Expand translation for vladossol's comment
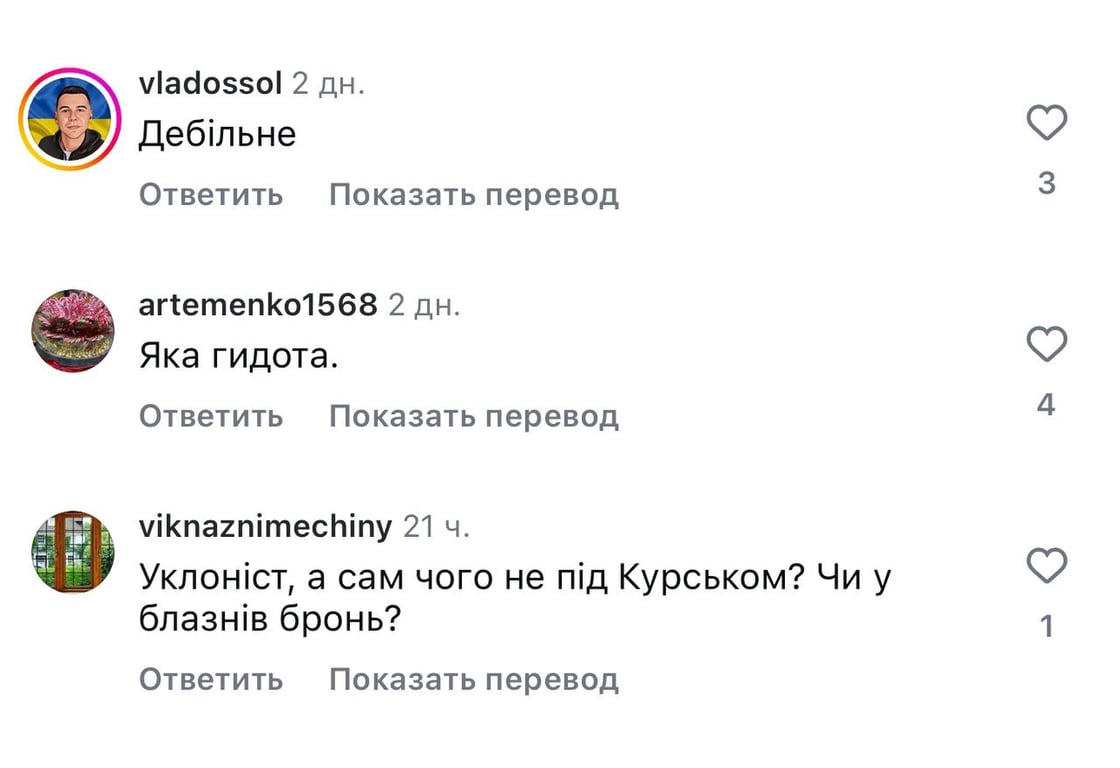Image resolution: width=1120 pixels, height=768 pixels. tap(476, 195)
